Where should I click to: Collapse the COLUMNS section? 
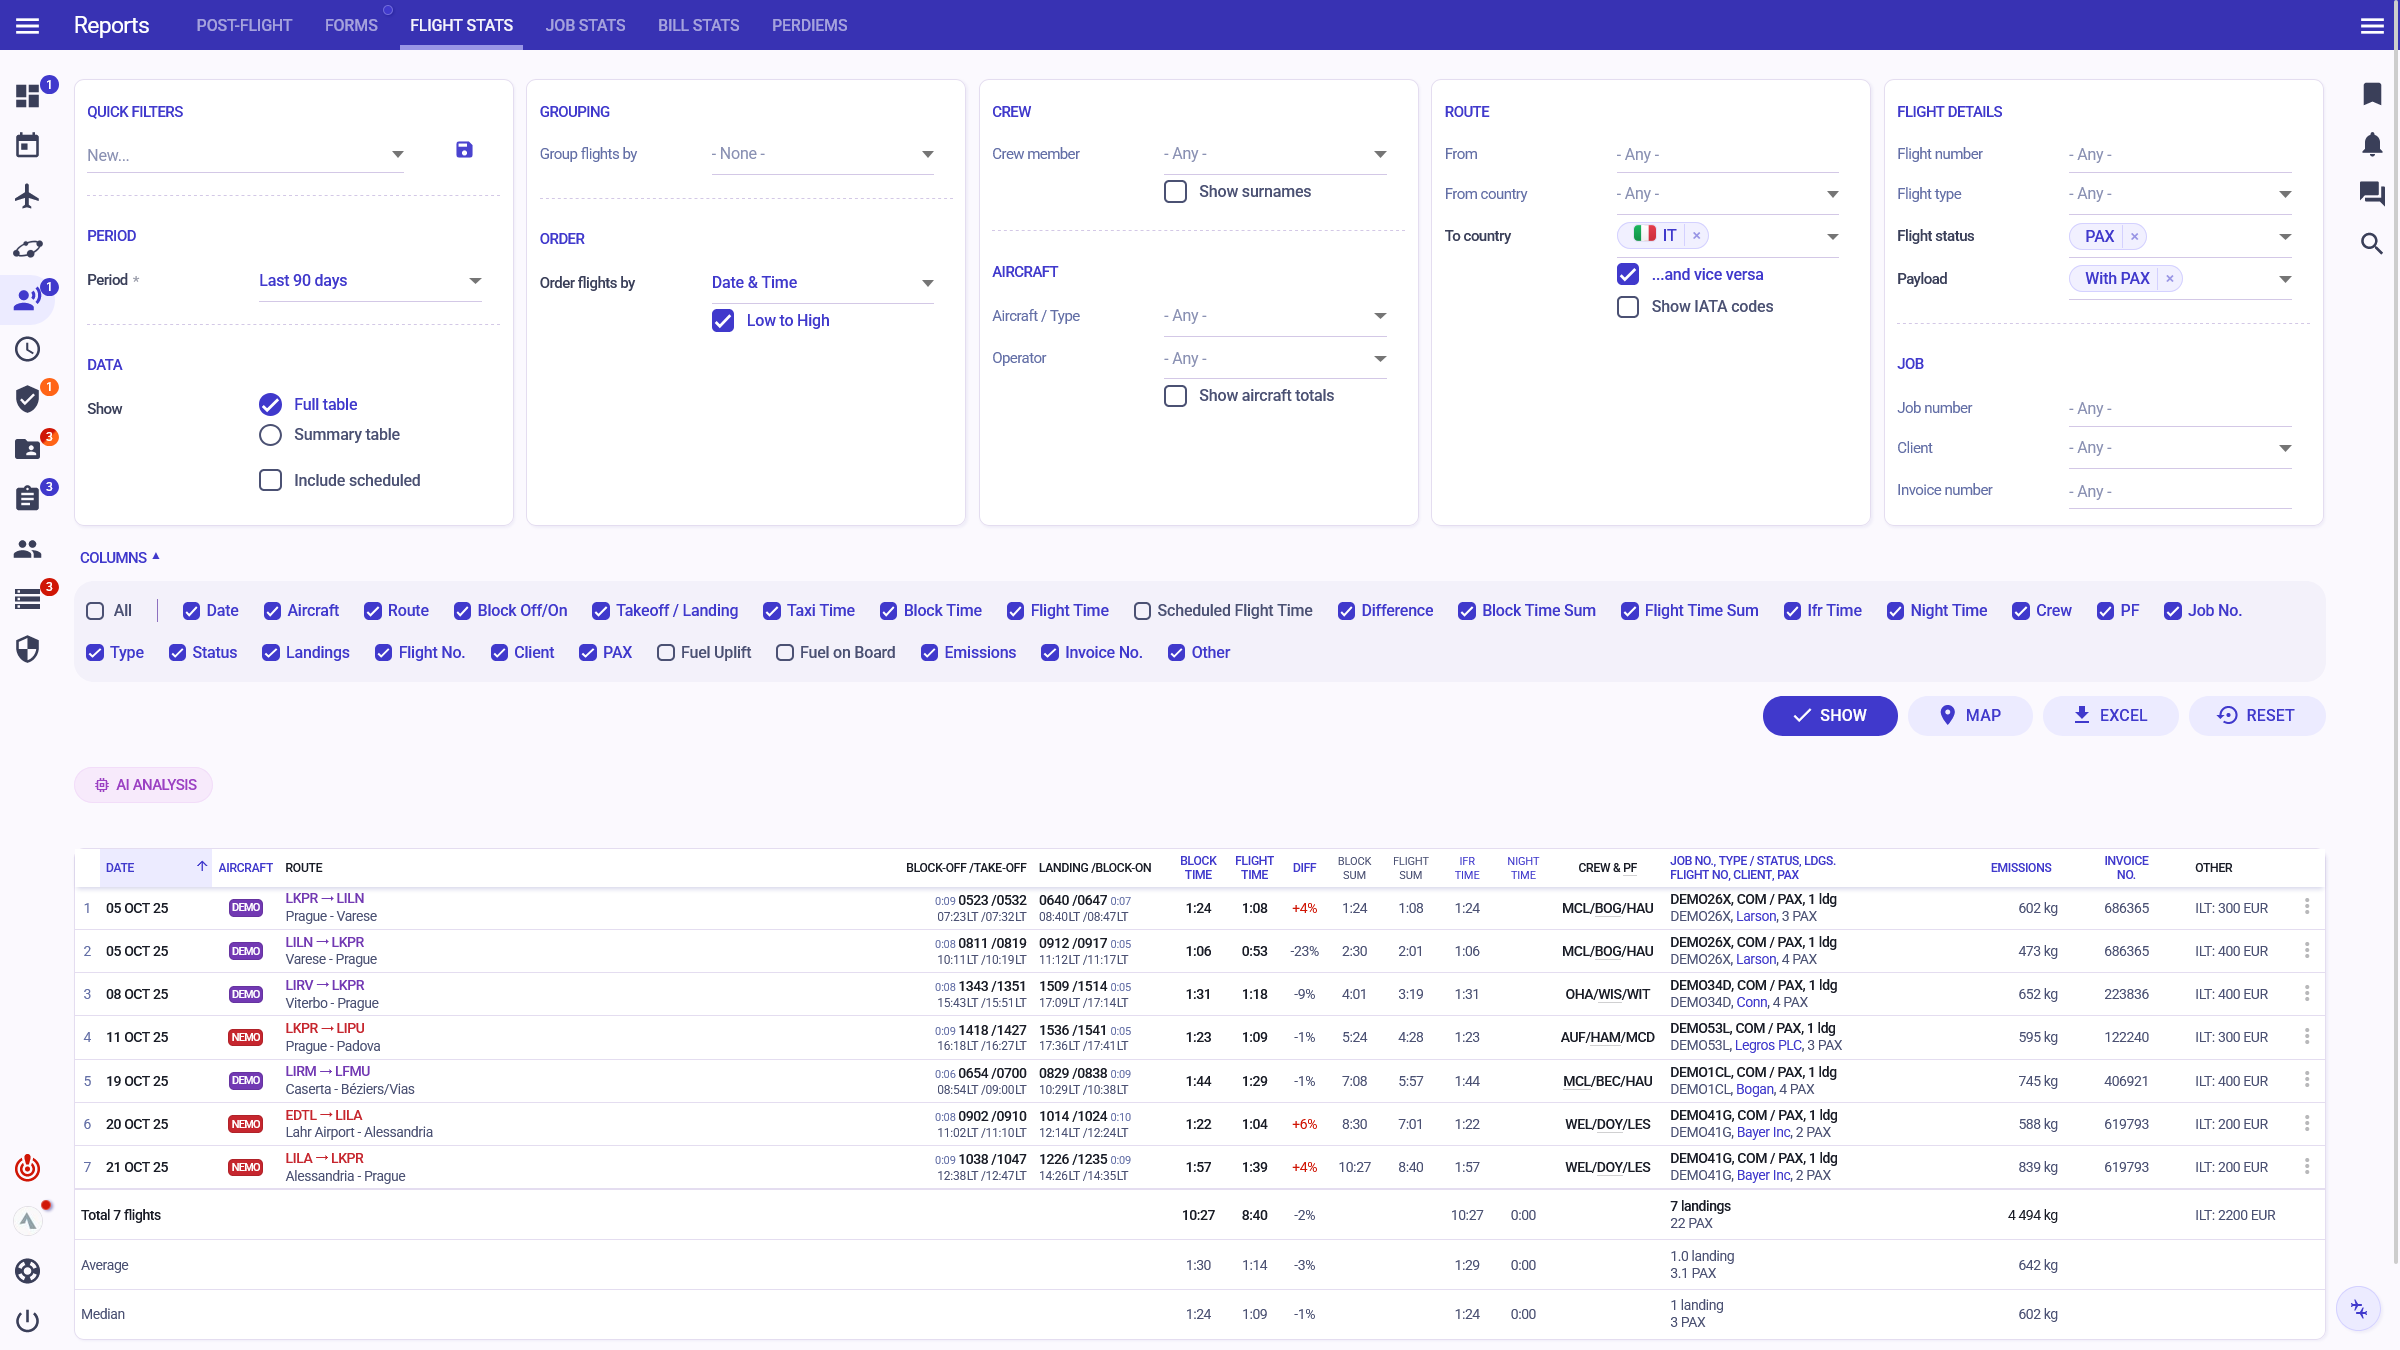120,558
